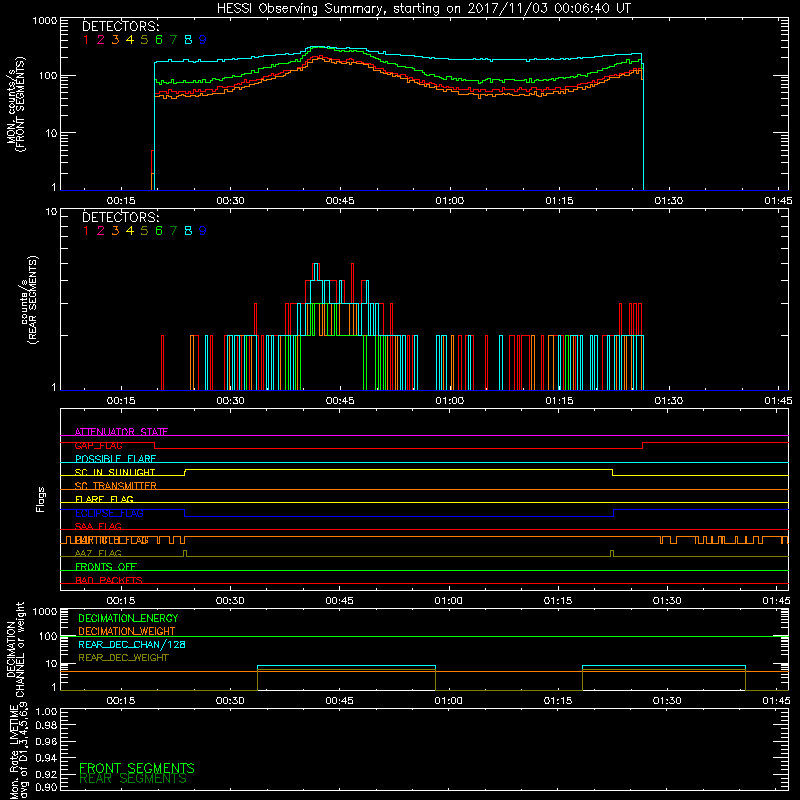The width and height of the screenshot is (800, 800).
Task: Select the DECIMATION_WEIGHT legend label
Action: 127,631
